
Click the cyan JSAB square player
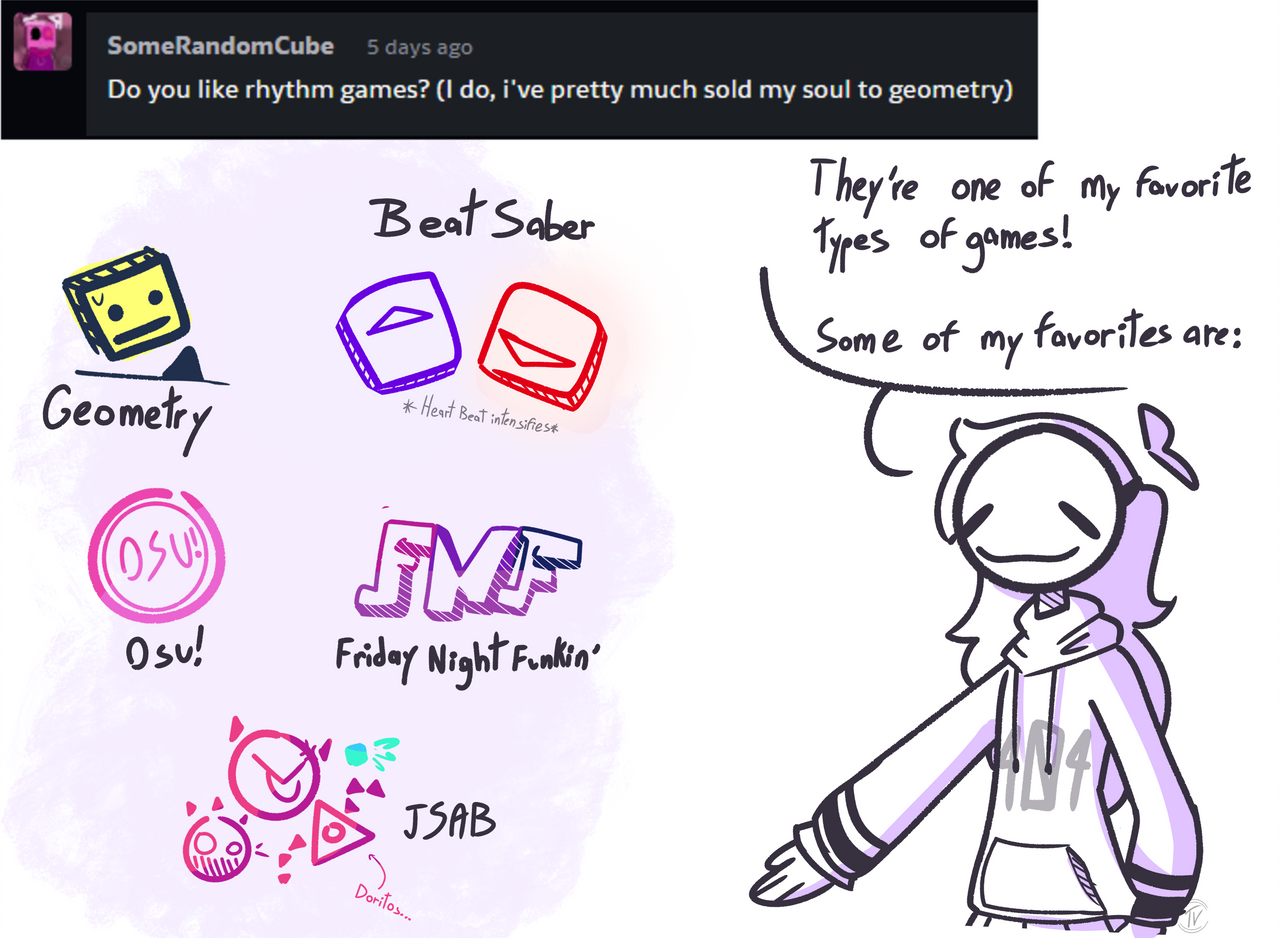tap(358, 755)
